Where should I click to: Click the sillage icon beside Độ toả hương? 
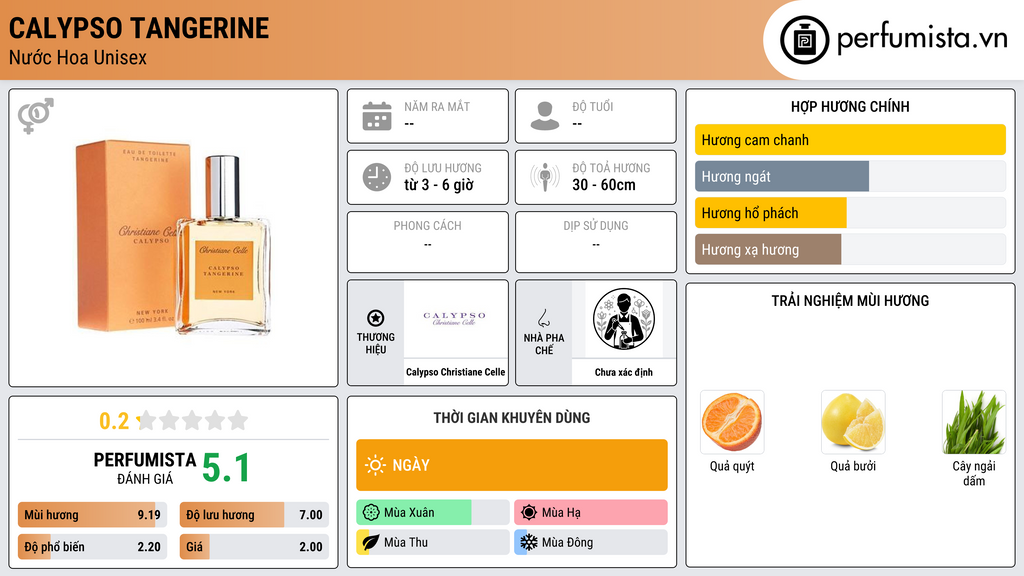pyautogui.click(x=545, y=177)
